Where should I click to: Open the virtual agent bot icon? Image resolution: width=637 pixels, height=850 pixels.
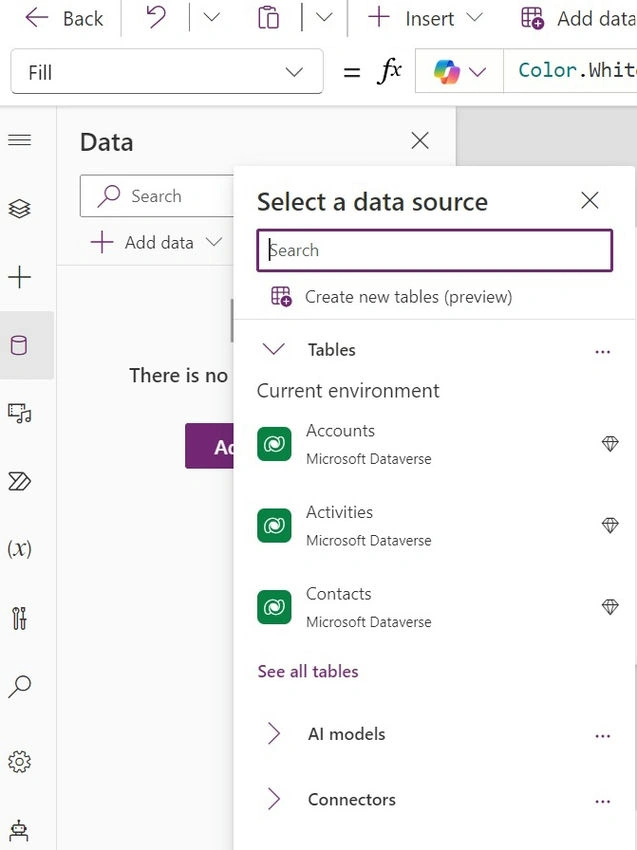[20, 830]
